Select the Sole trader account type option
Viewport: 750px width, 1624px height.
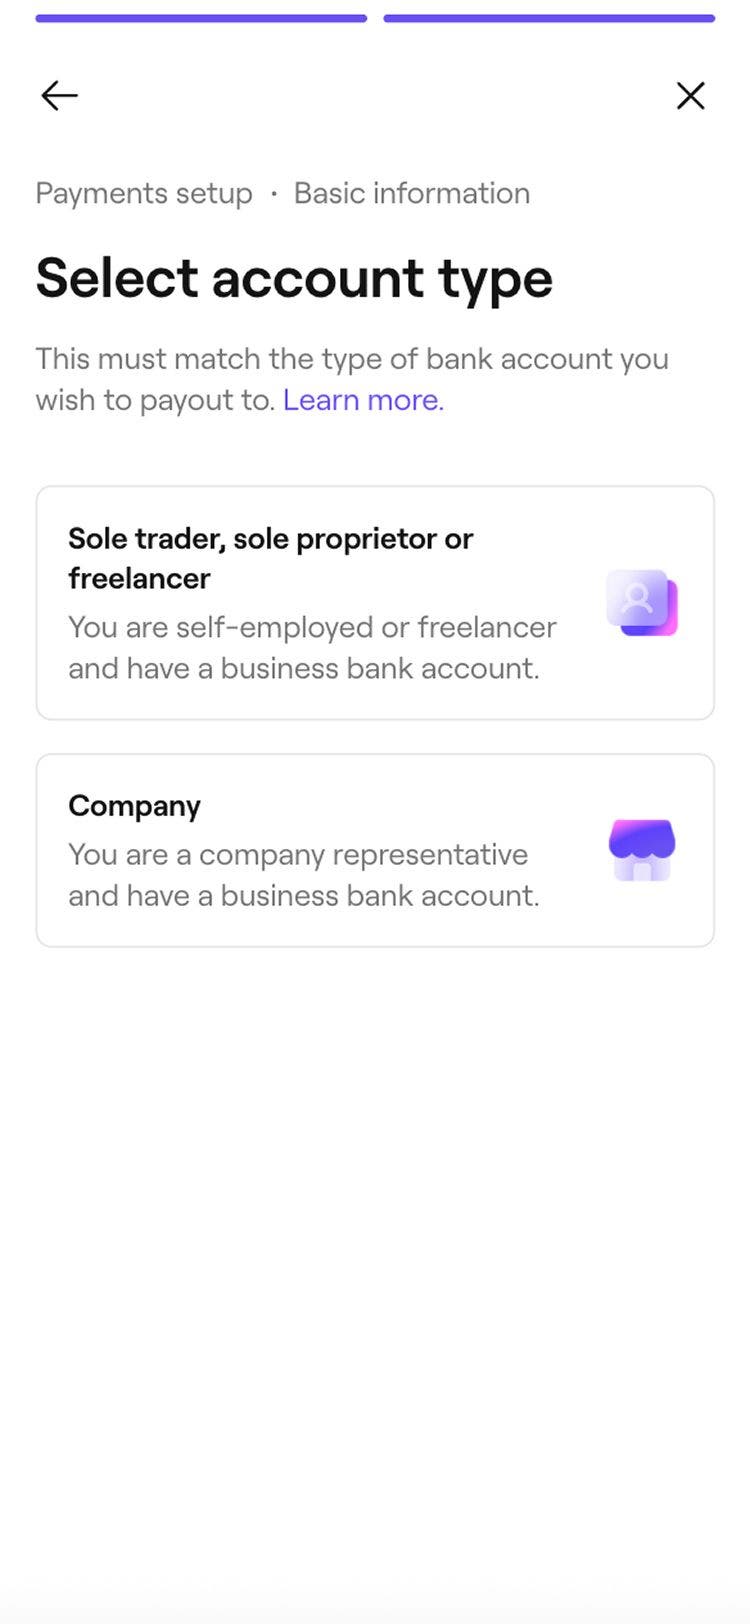(x=375, y=601)
